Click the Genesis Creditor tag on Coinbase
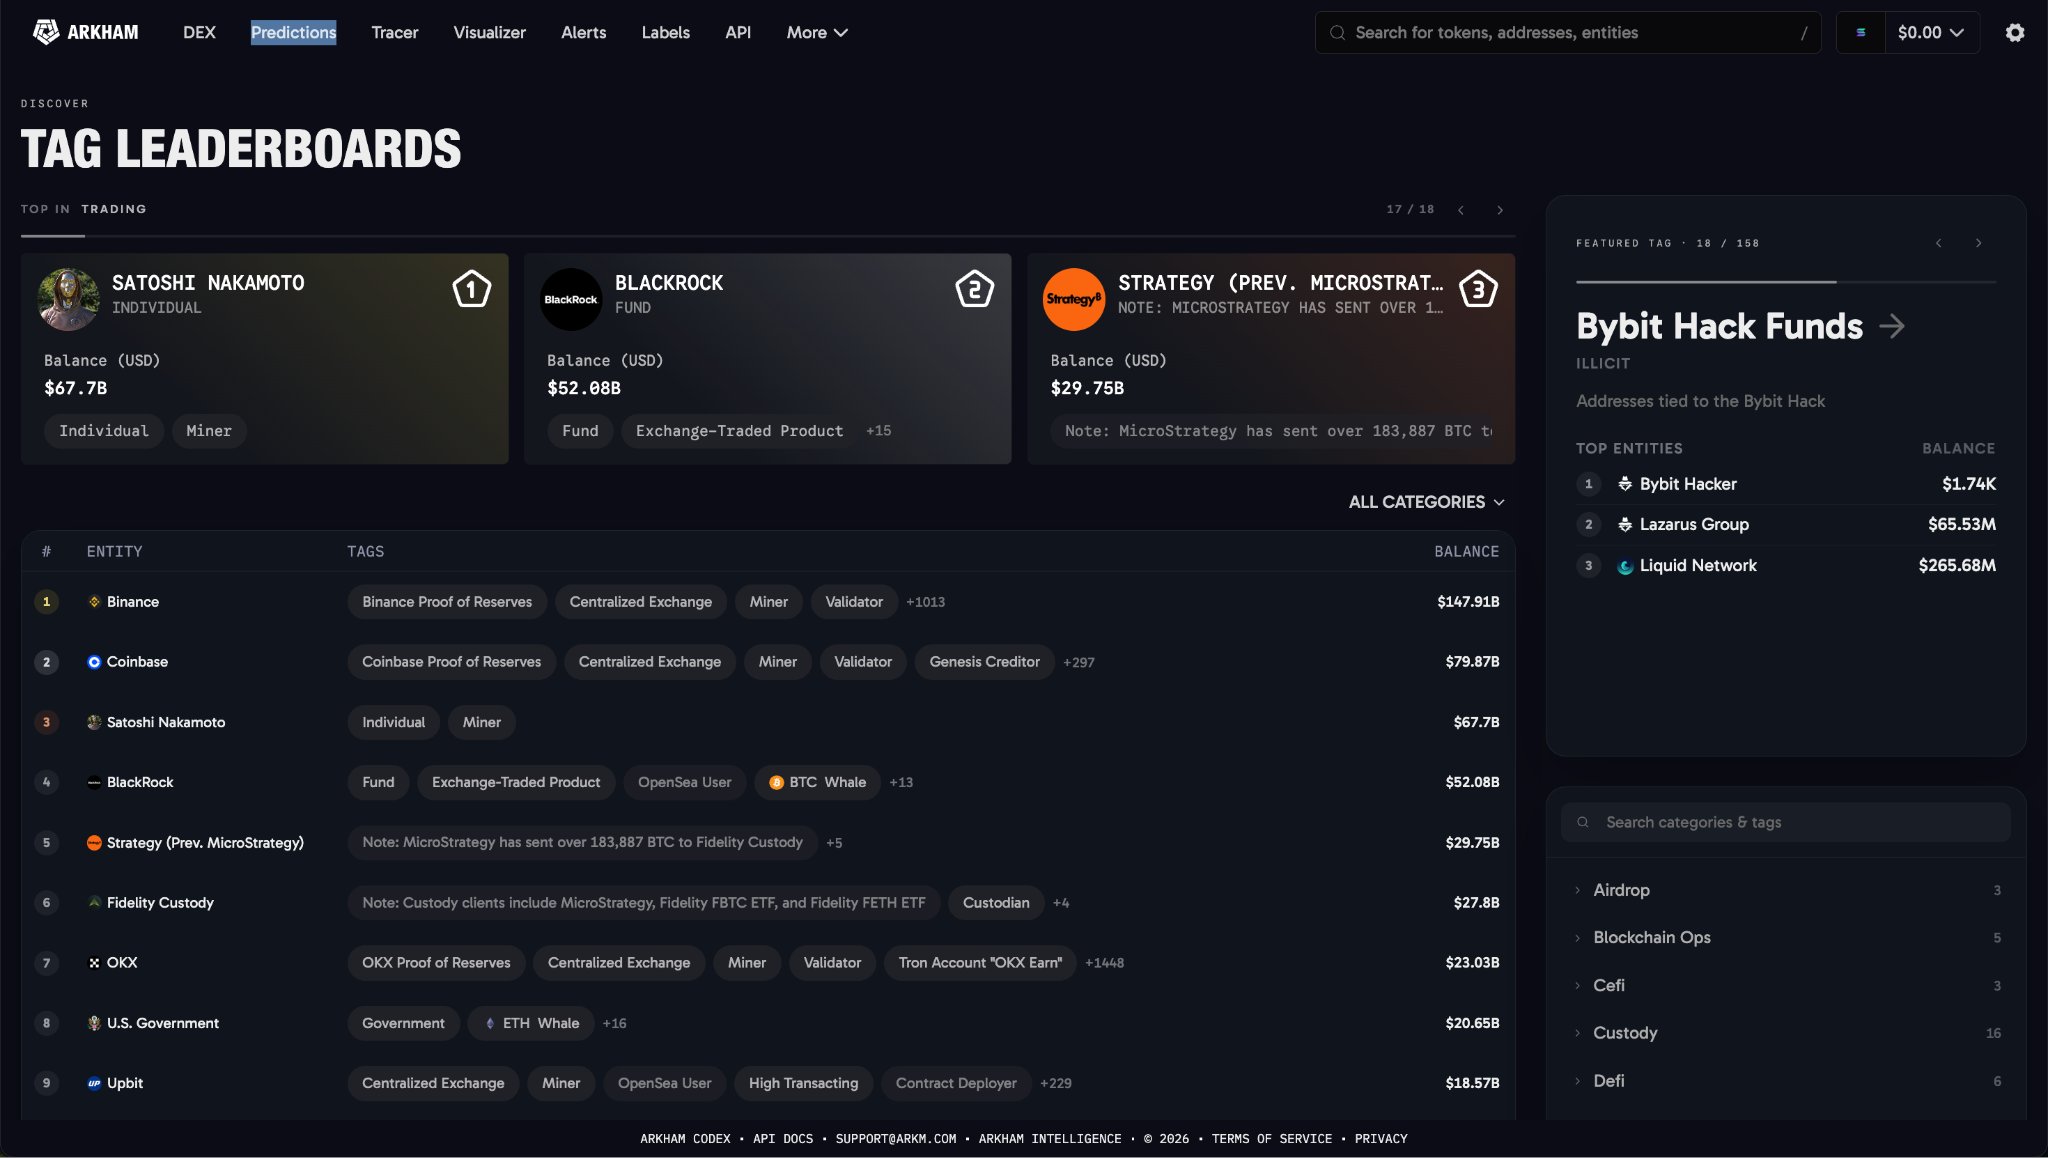The height and width of the screenshot is (1158, 2048). (984, 662)
